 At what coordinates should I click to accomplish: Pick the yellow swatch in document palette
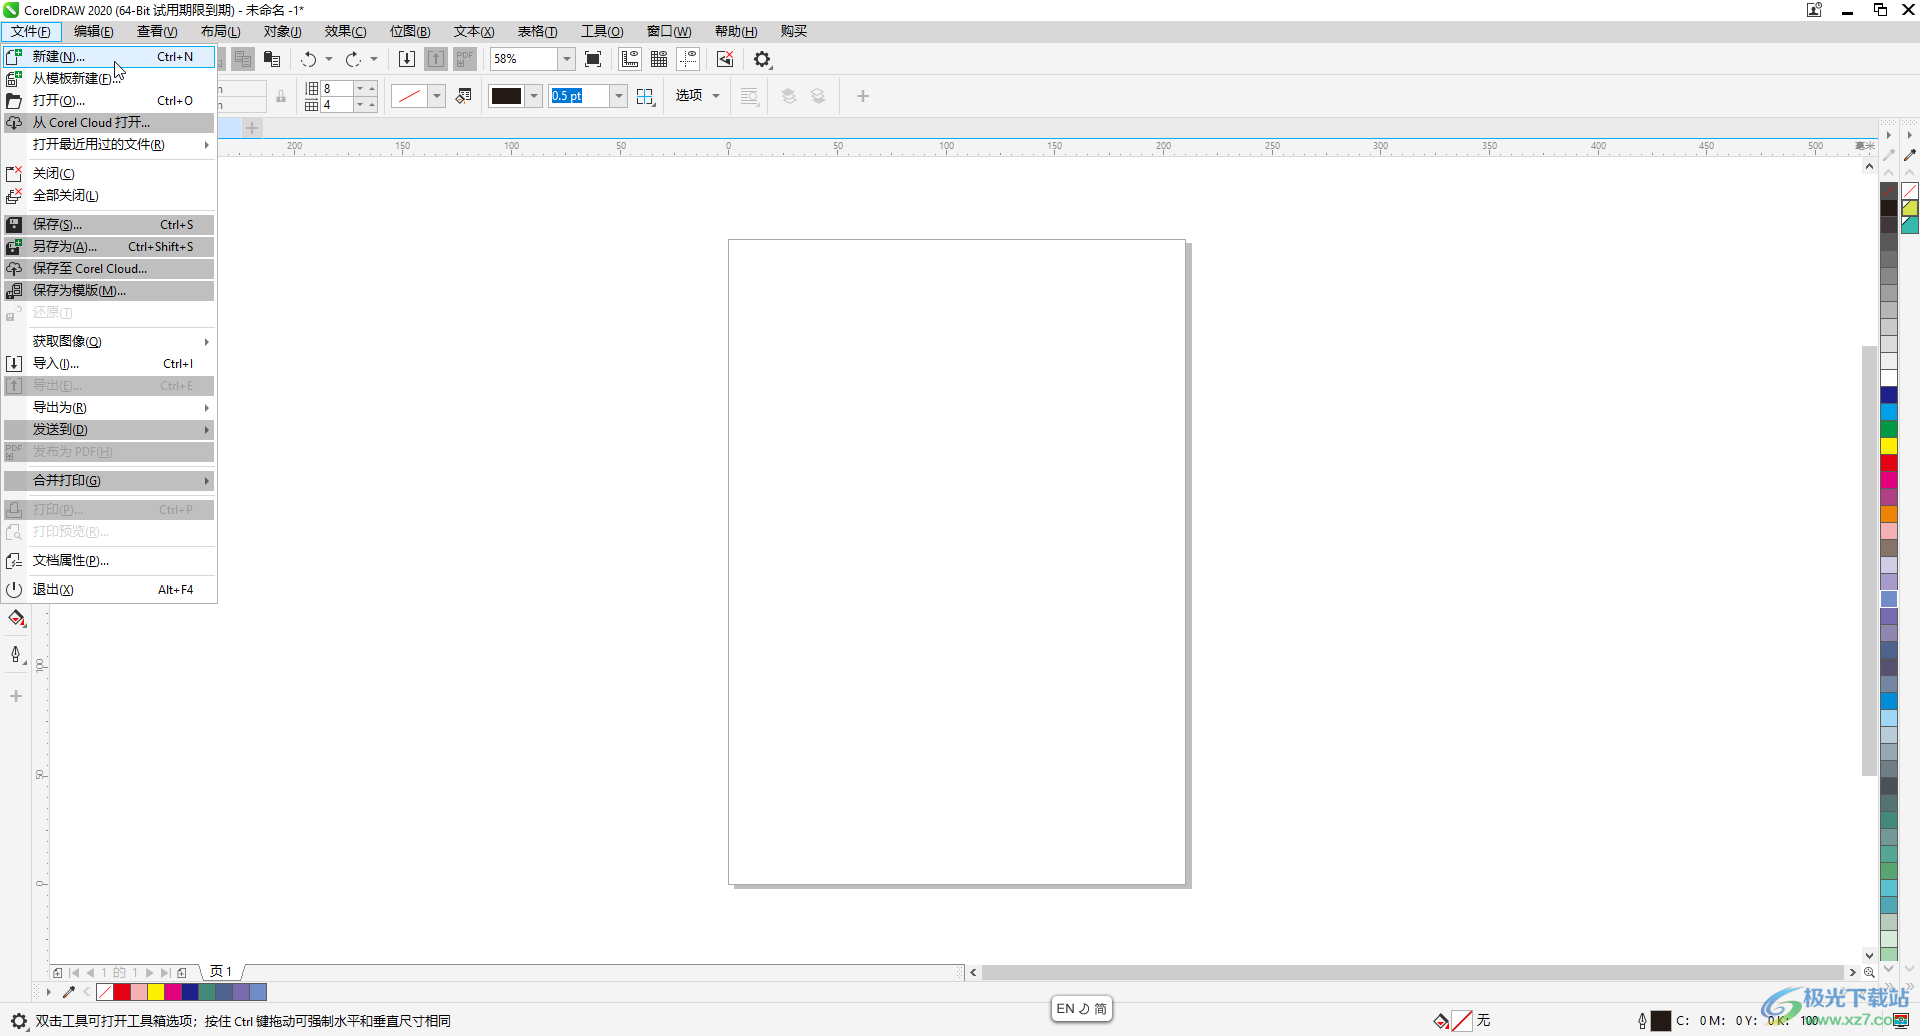[156, 992]
